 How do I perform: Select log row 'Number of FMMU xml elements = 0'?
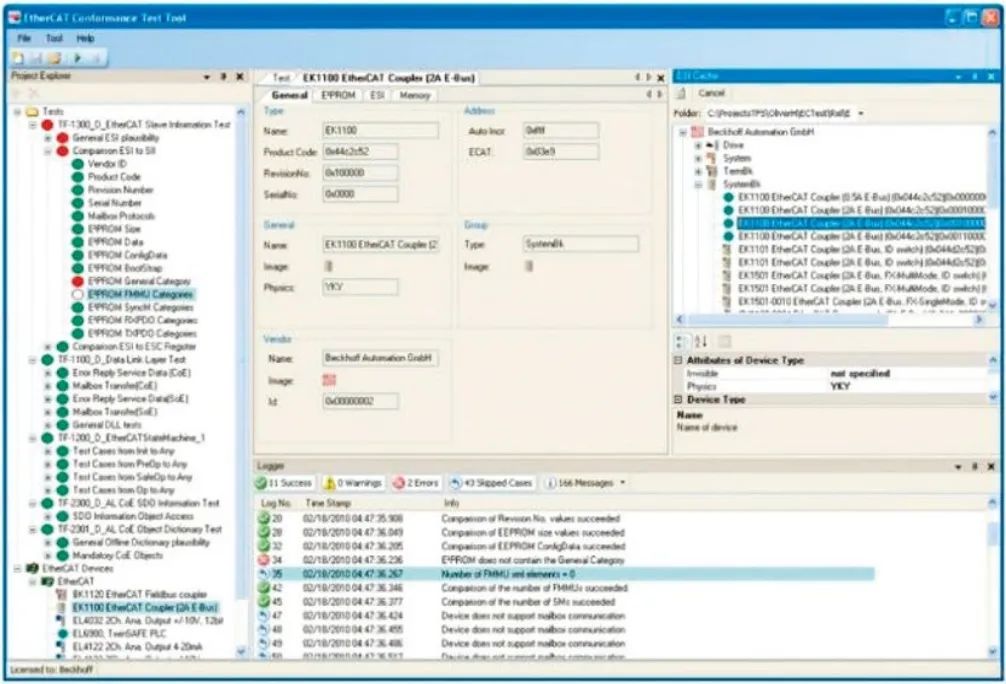coord(565,574)
